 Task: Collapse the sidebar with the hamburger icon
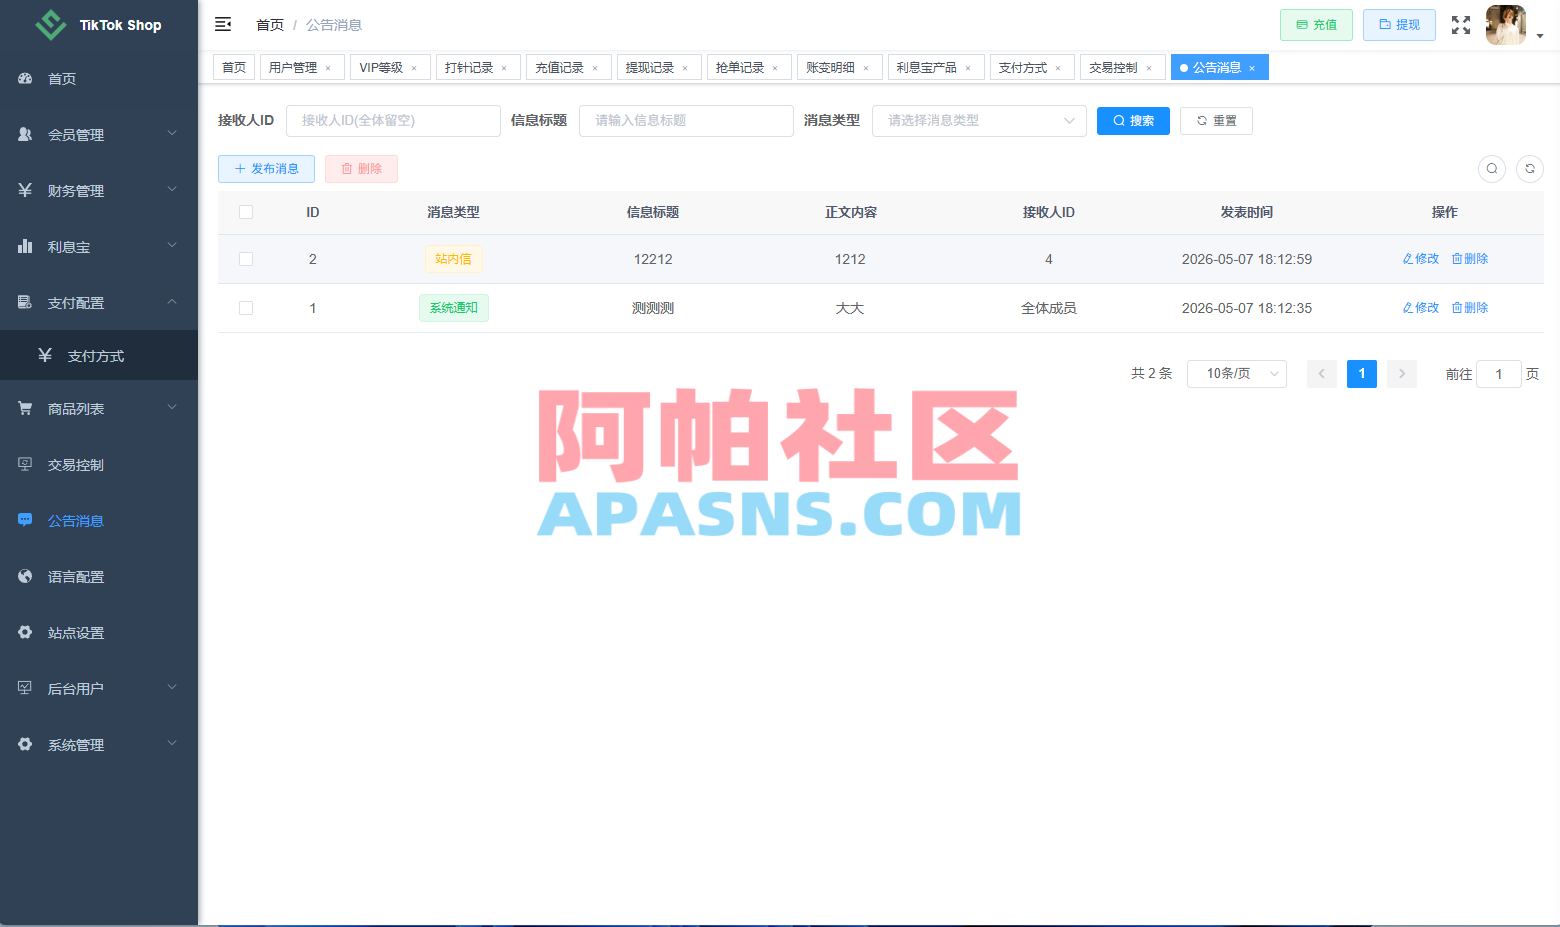pos(223,24)
